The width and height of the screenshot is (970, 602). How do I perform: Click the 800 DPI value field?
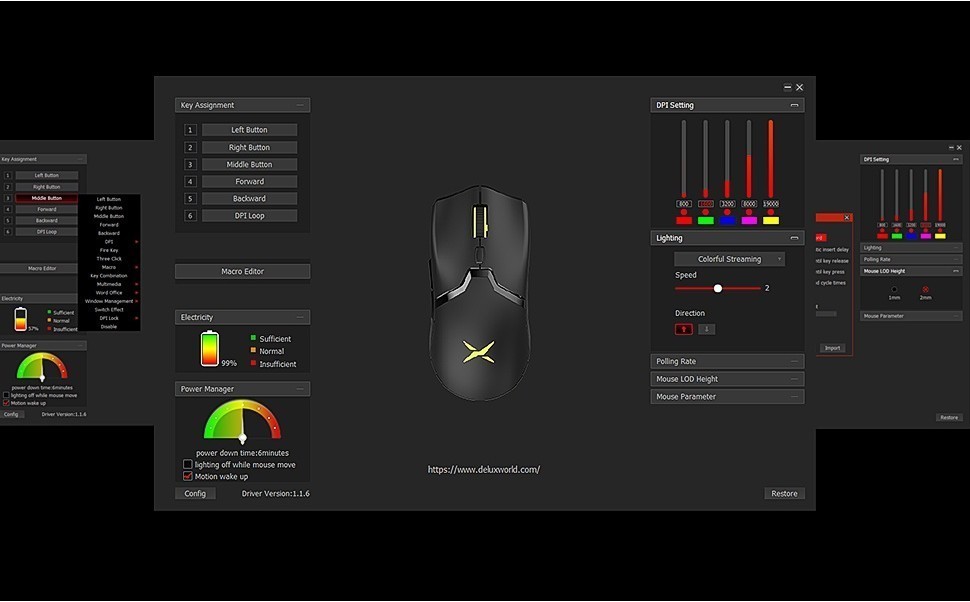point(684,204)
